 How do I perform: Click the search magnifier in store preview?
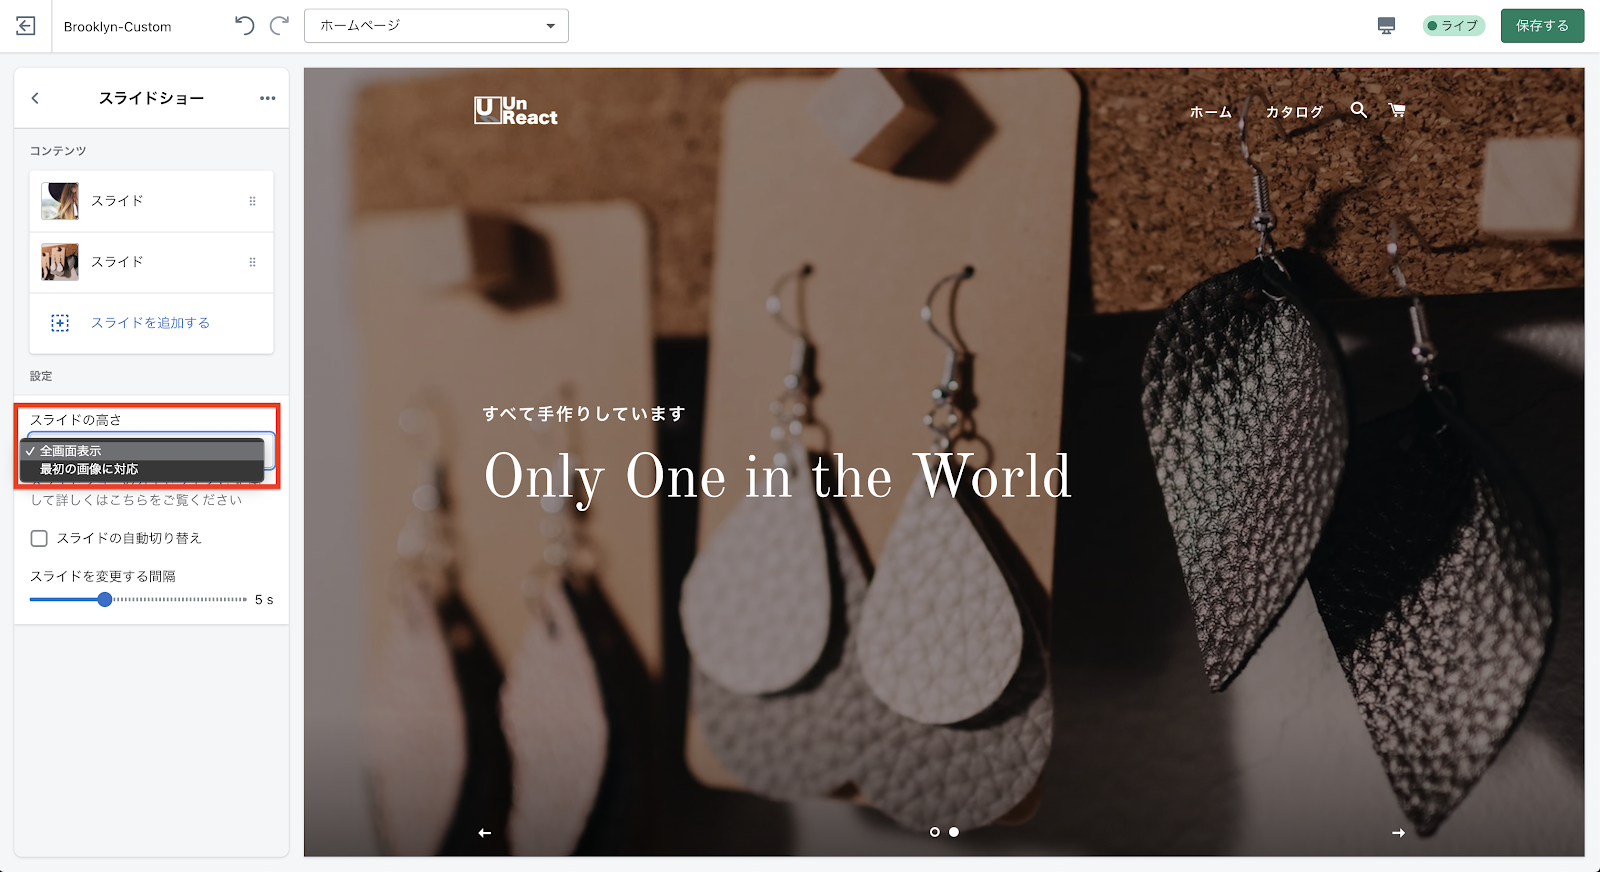[1358, 110]
